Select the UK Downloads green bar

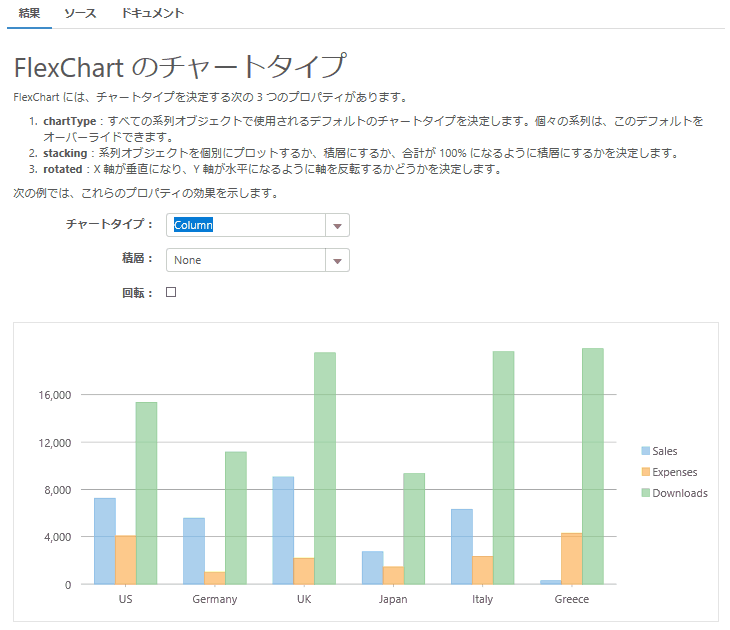coord(325,468)
